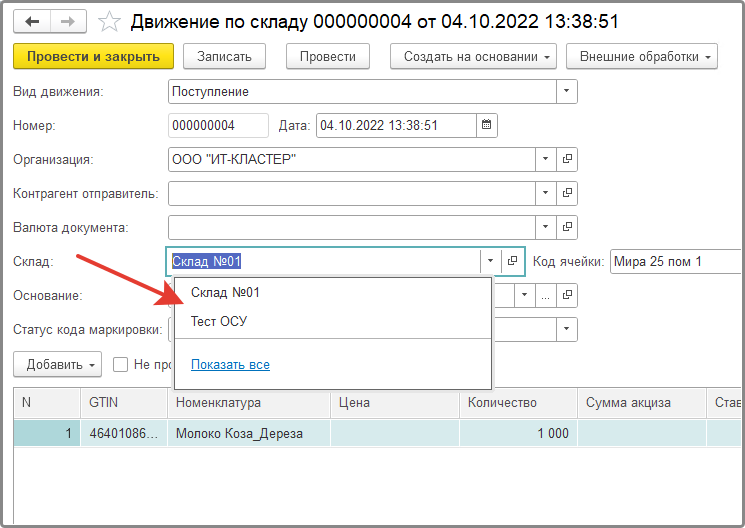Image resolution: width=745 pixels, height=528 pixels.
Task: Expand the Контрагент отправитель dropdown arrow
Action: point(545,193)
